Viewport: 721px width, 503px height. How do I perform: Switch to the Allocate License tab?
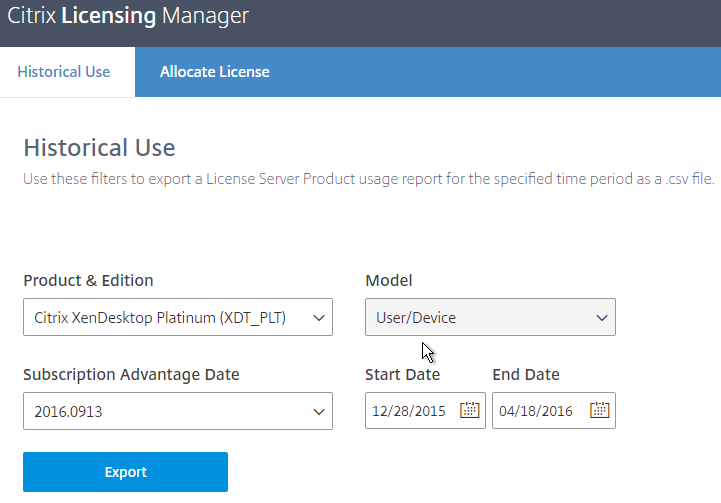[x=214, y=72]
